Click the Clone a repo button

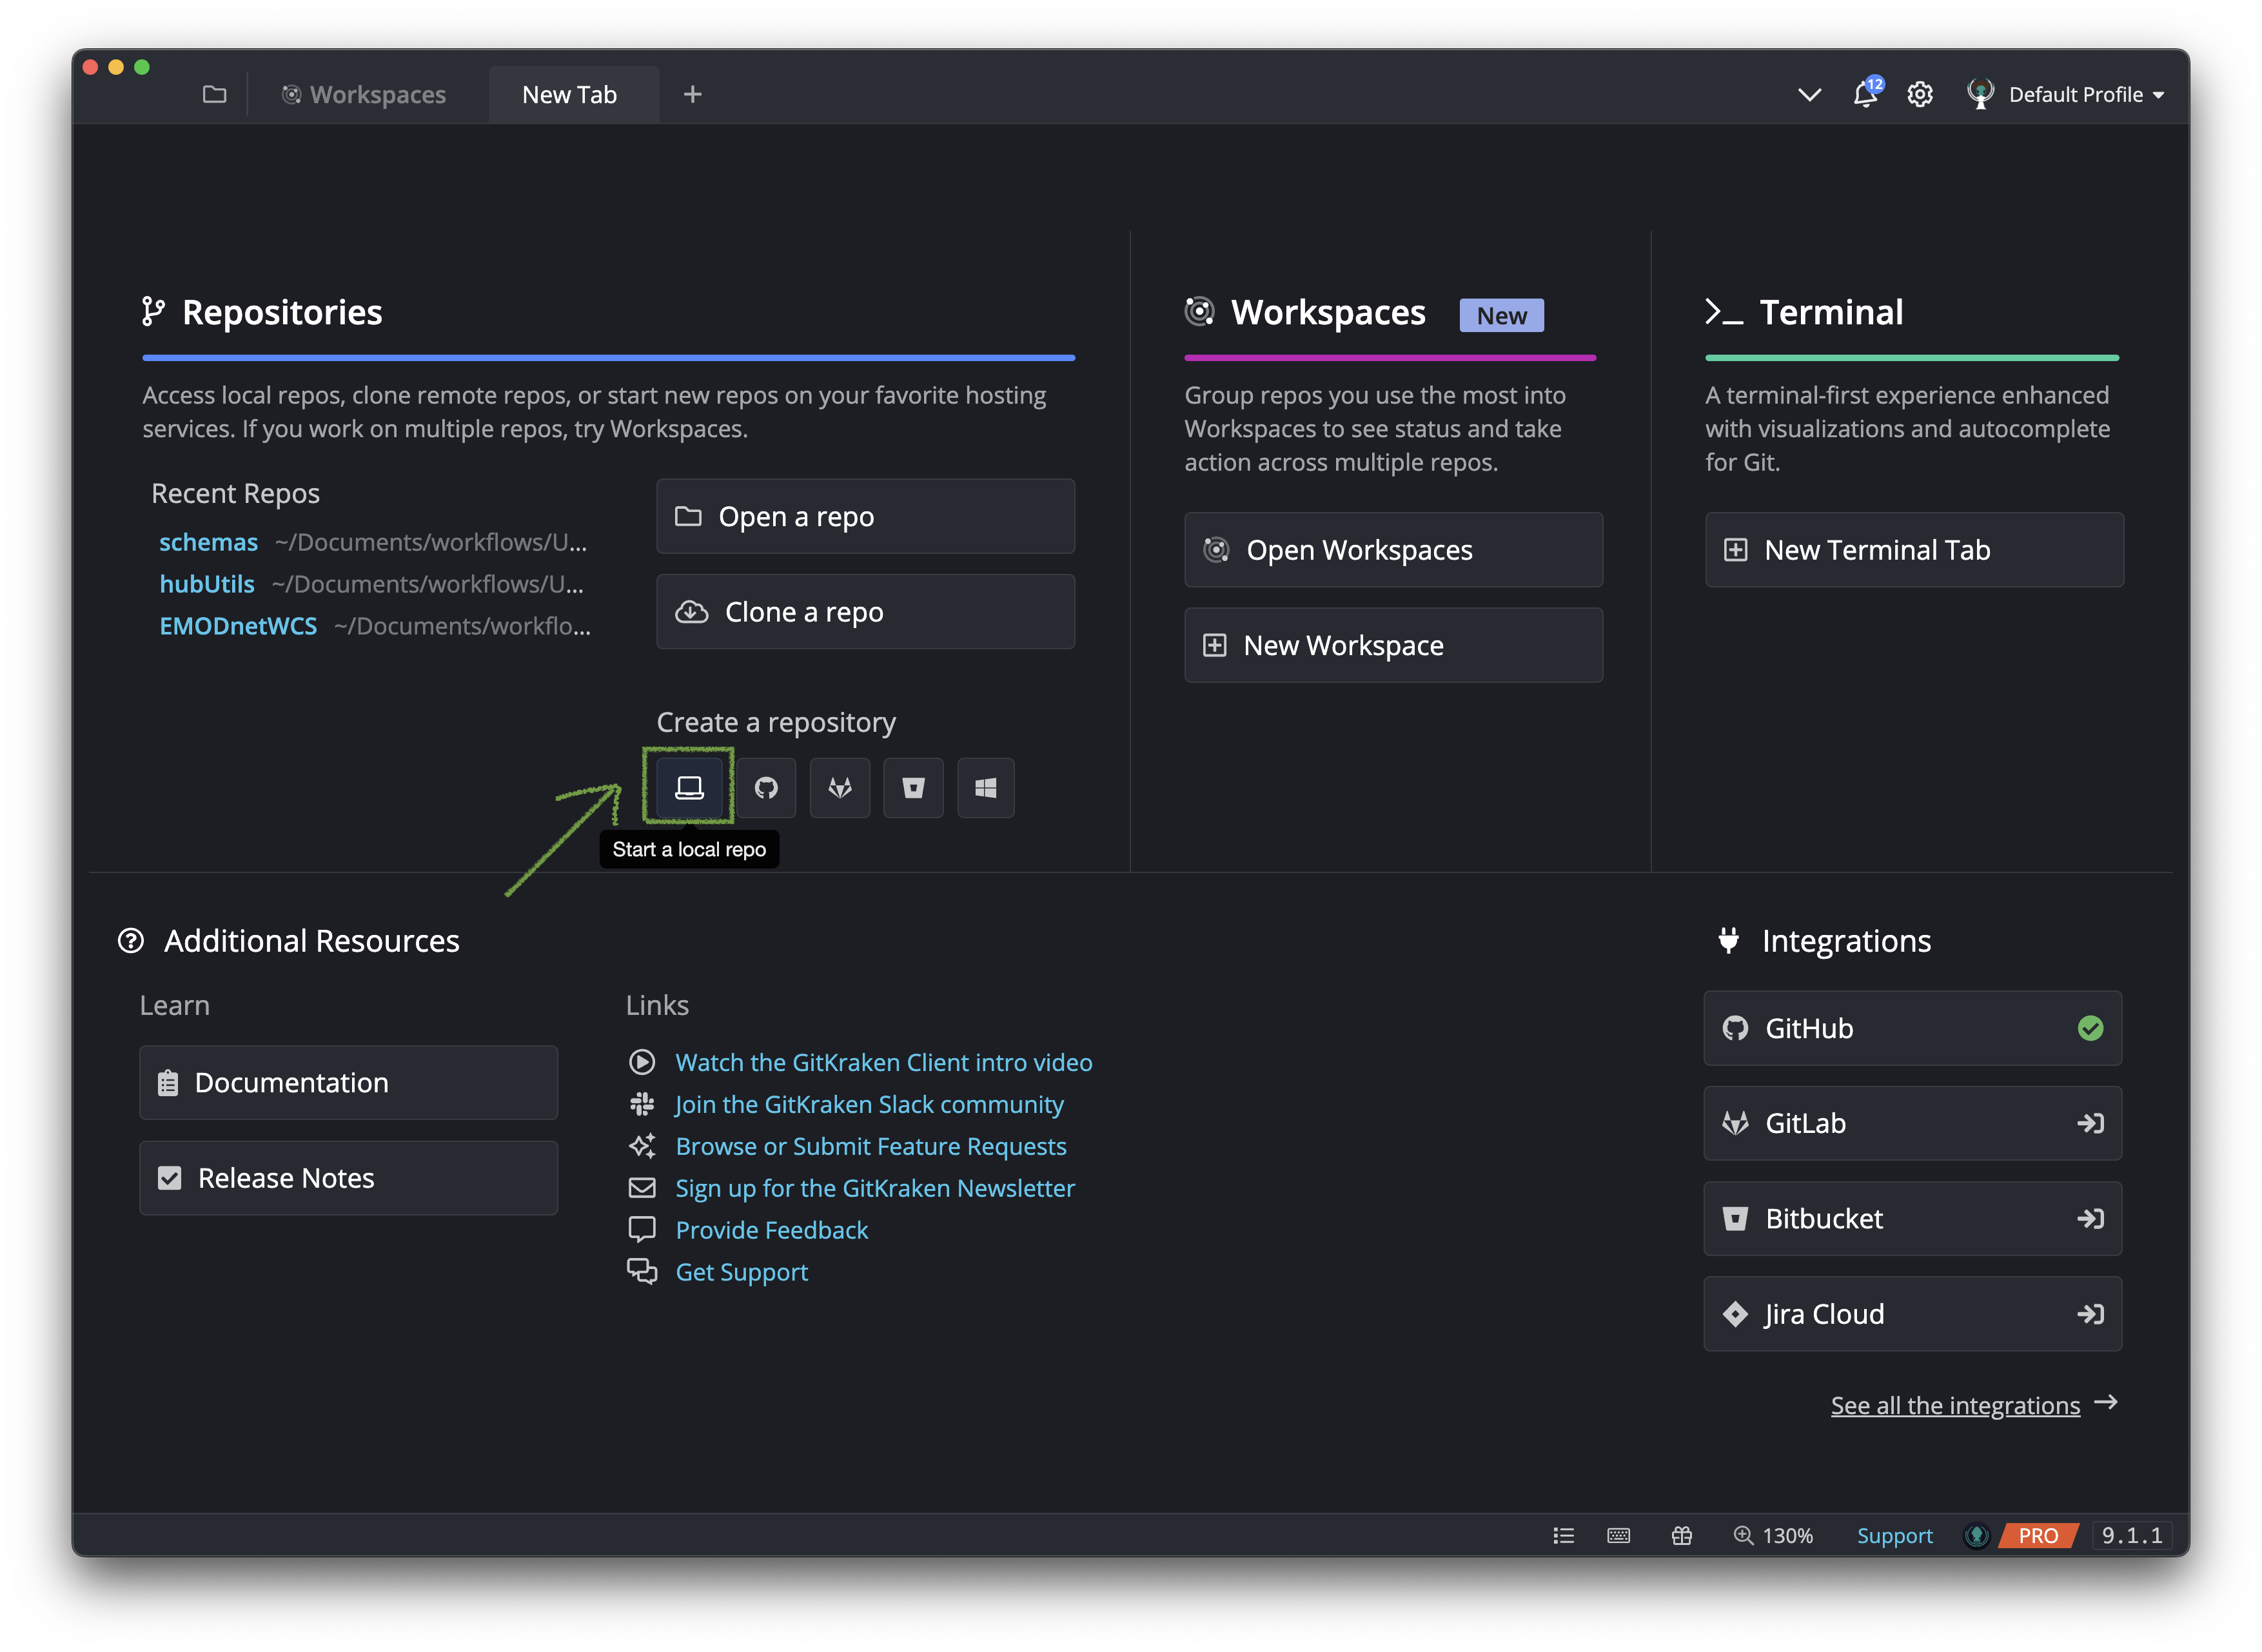click(x=865, y=612)
